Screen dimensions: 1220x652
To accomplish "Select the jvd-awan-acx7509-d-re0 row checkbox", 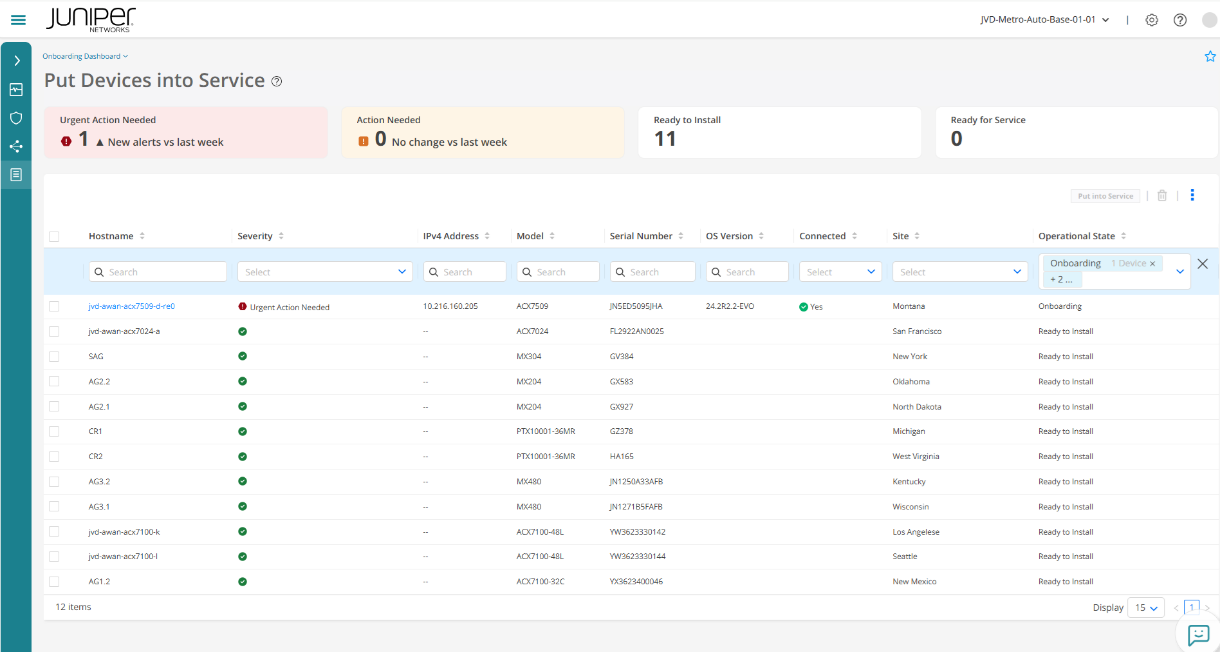I will [x=54, y=306].
